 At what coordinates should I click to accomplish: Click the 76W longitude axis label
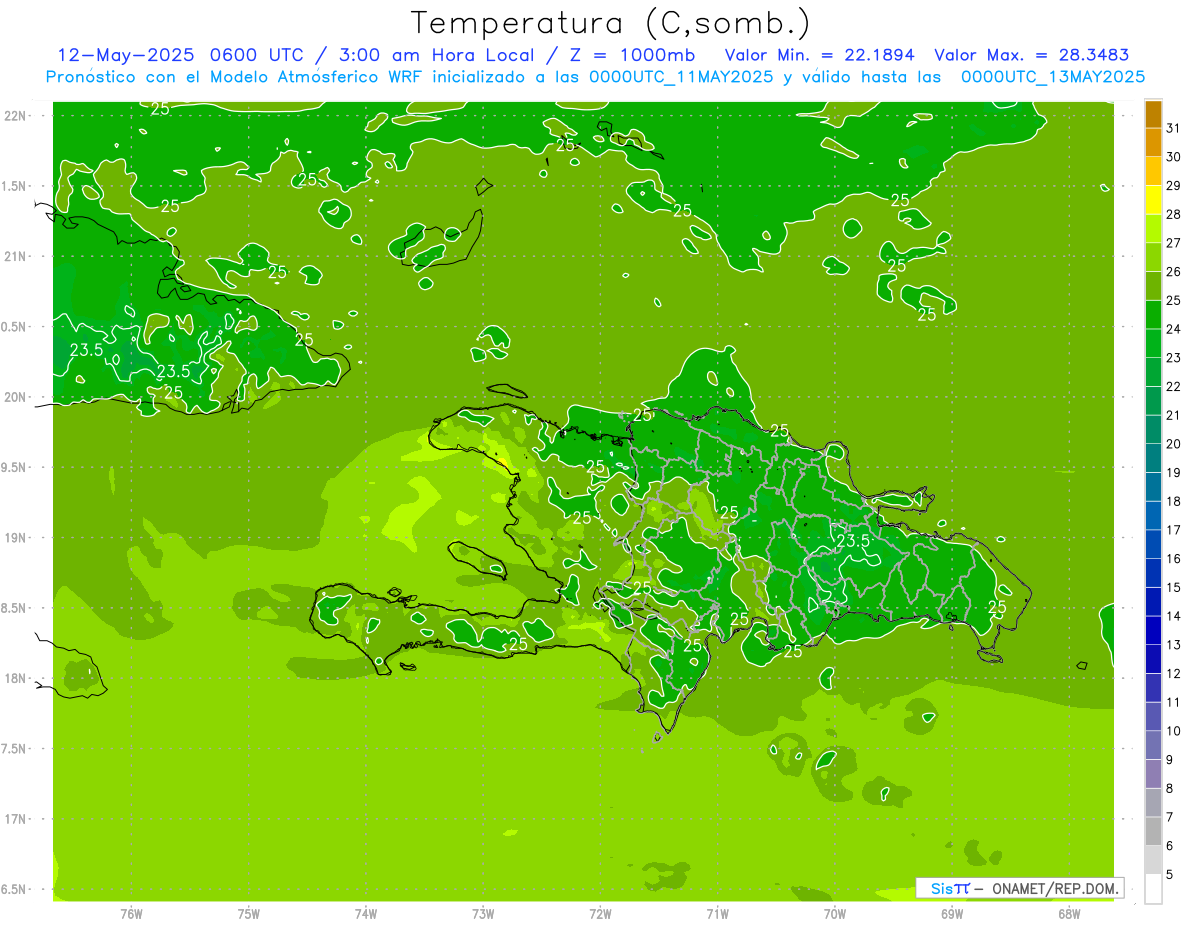click(132, 913)
